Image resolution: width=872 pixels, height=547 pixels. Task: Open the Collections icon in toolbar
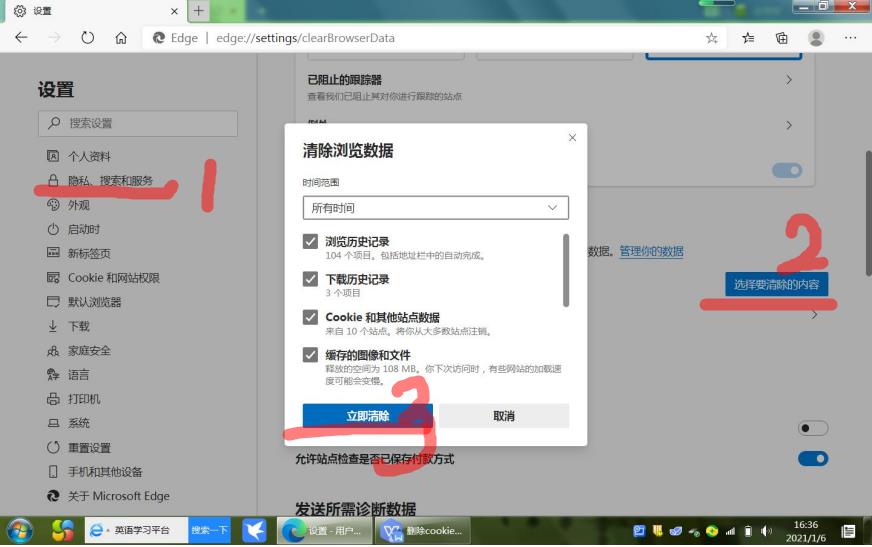782,38
